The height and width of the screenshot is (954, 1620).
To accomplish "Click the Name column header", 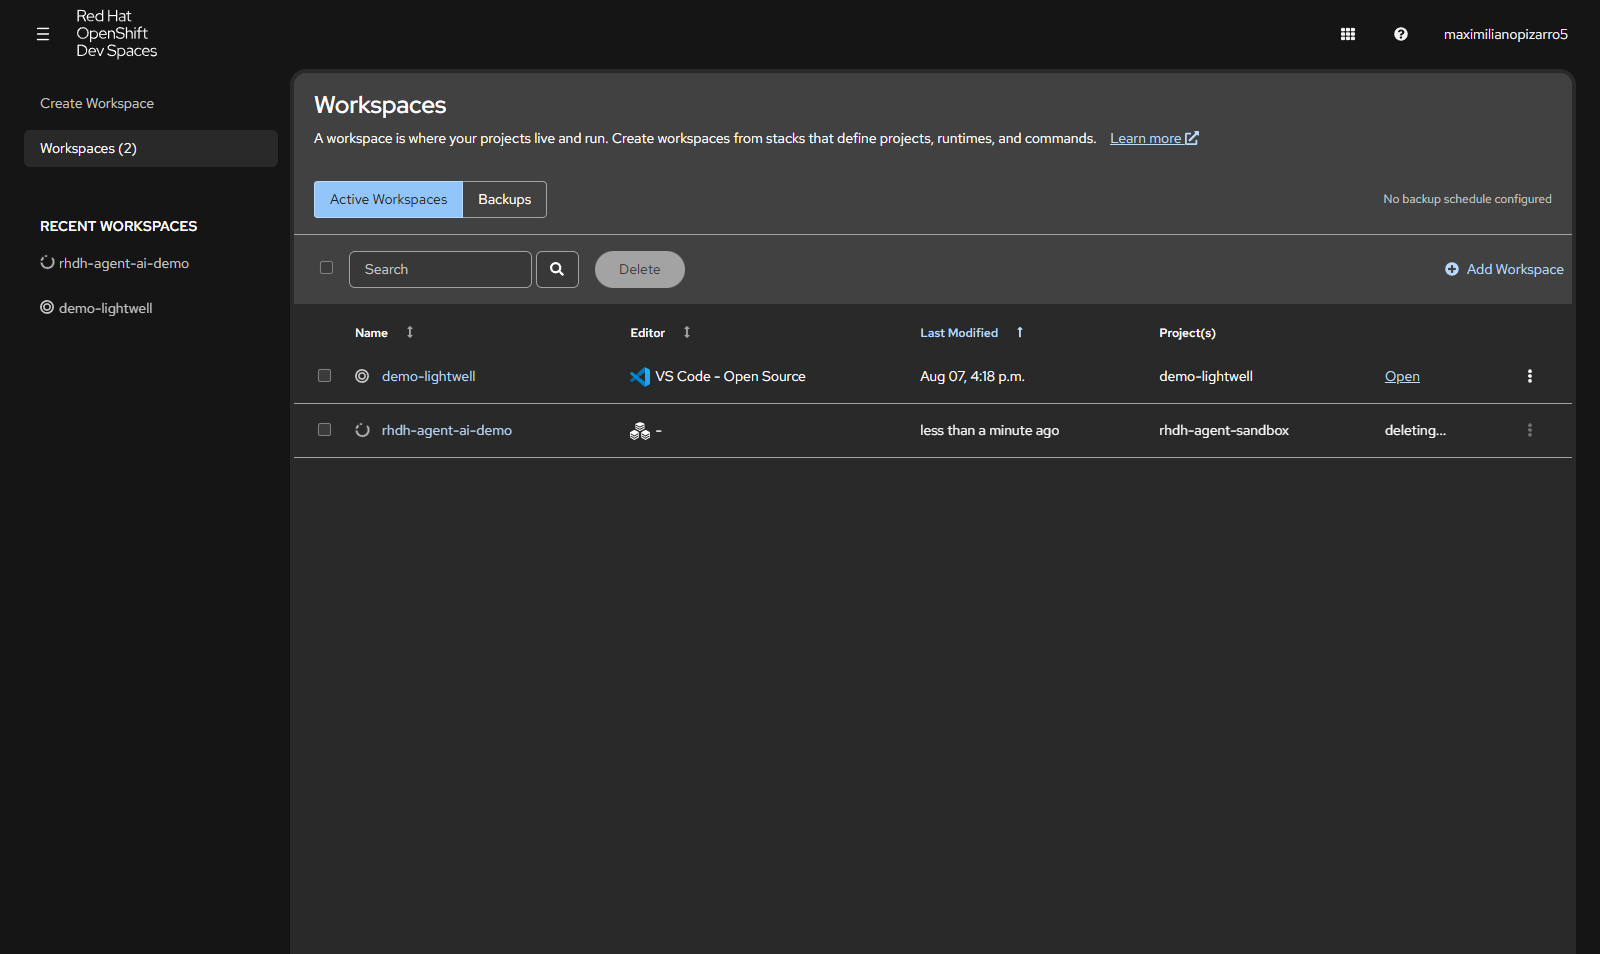I will pyautogui.click(x=371, y=333).
